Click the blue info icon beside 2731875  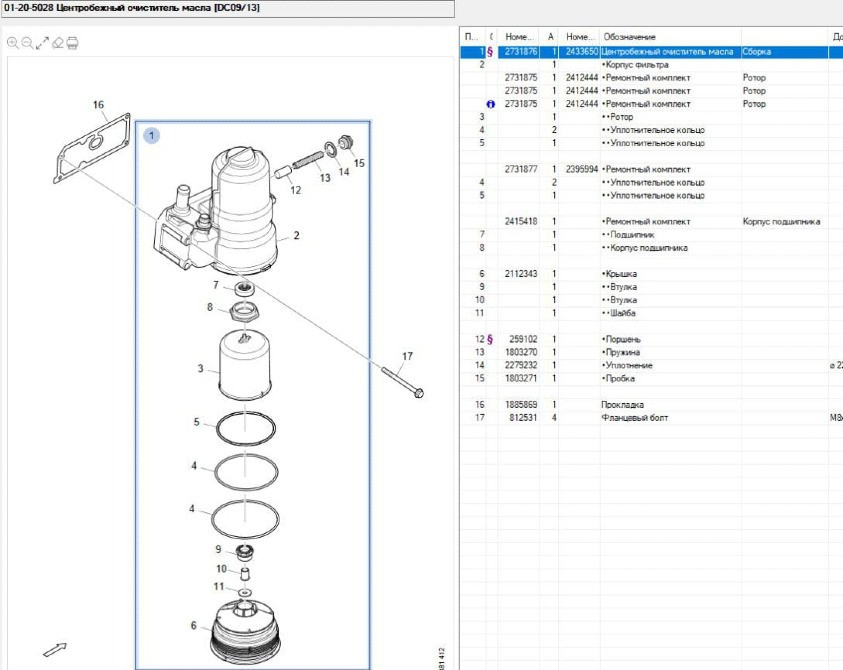click(x=491, y=104)
